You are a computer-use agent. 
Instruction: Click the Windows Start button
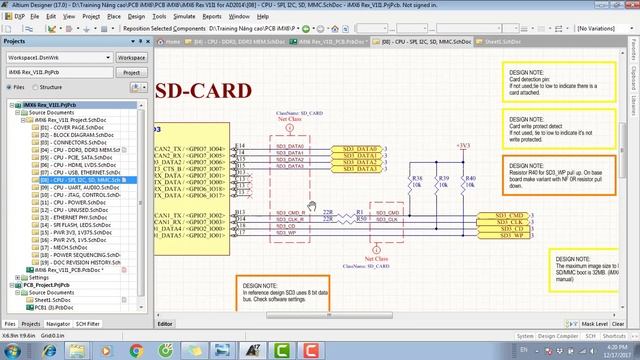point(12,351)
